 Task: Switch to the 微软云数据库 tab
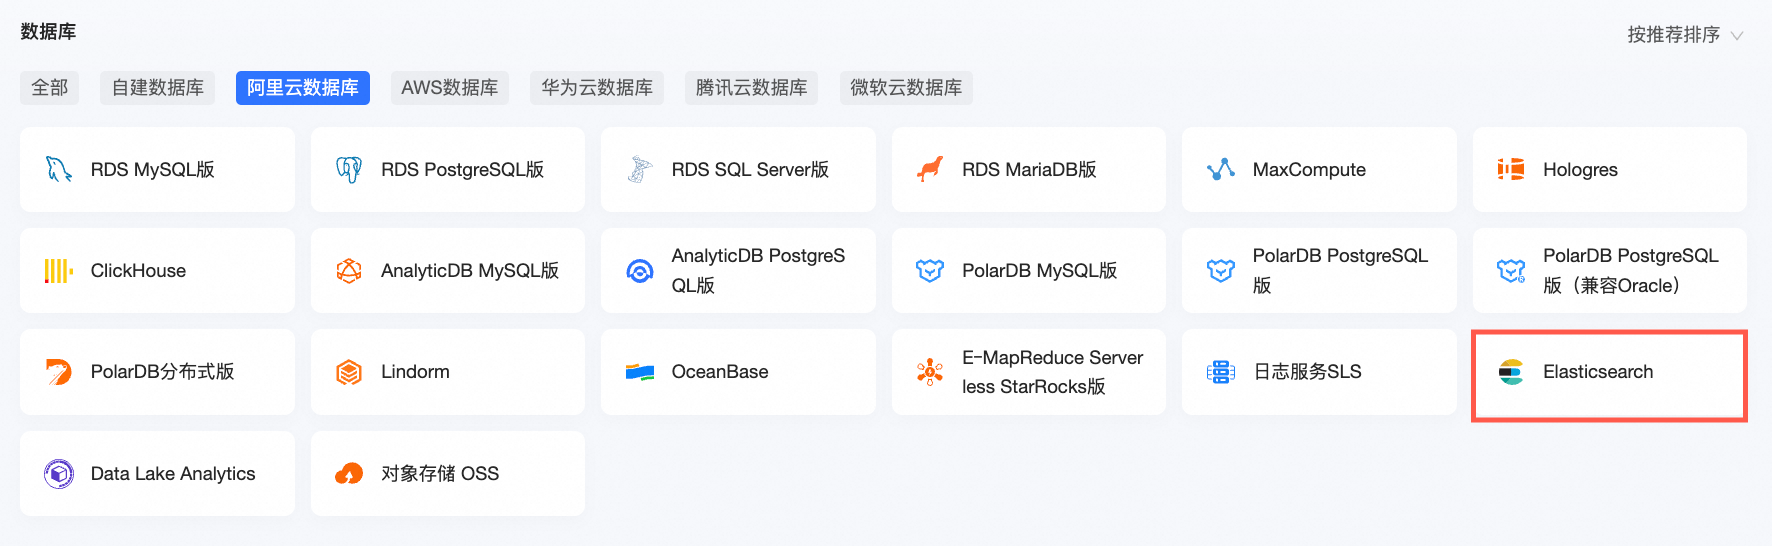pos(906,88)
